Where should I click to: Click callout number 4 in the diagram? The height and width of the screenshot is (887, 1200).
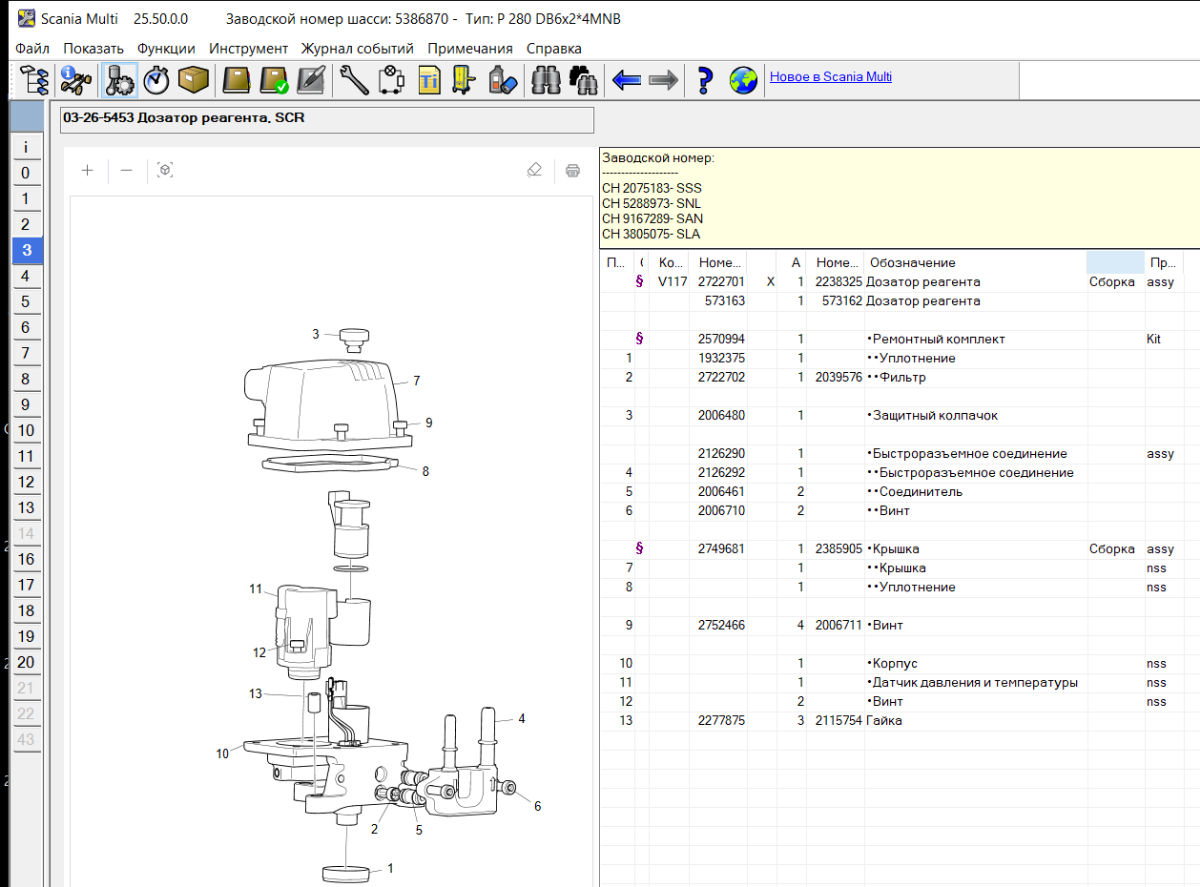tap(521, 718)
